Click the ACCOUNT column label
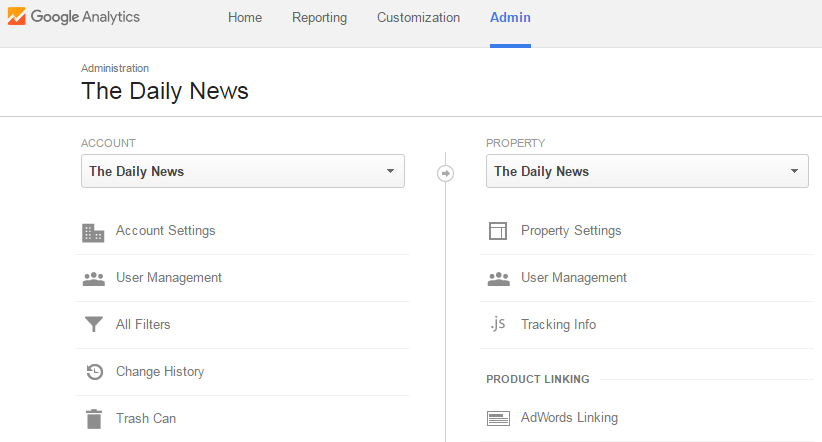The width and height of the screenshot is (822, 442). tap(108, 143)
